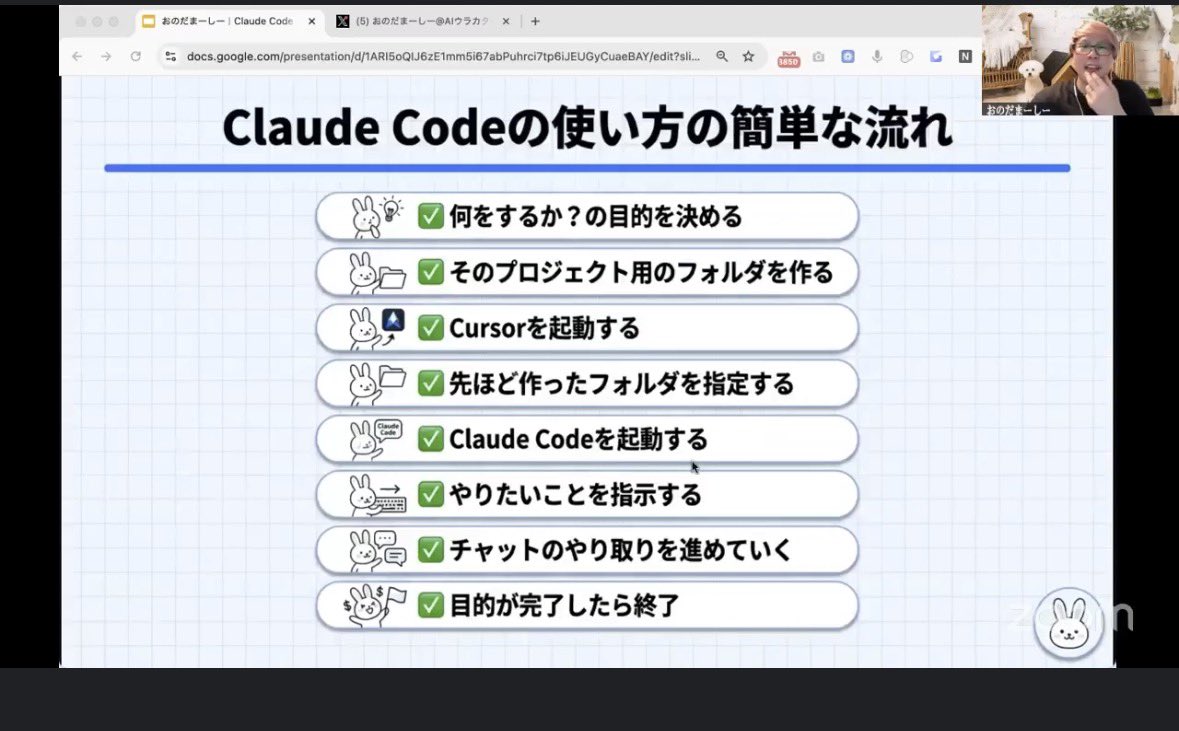Screen dimensions: 1179x731
Task: Click the checkmark beside 目的が完了したら終了
Action: coord(429,606)
